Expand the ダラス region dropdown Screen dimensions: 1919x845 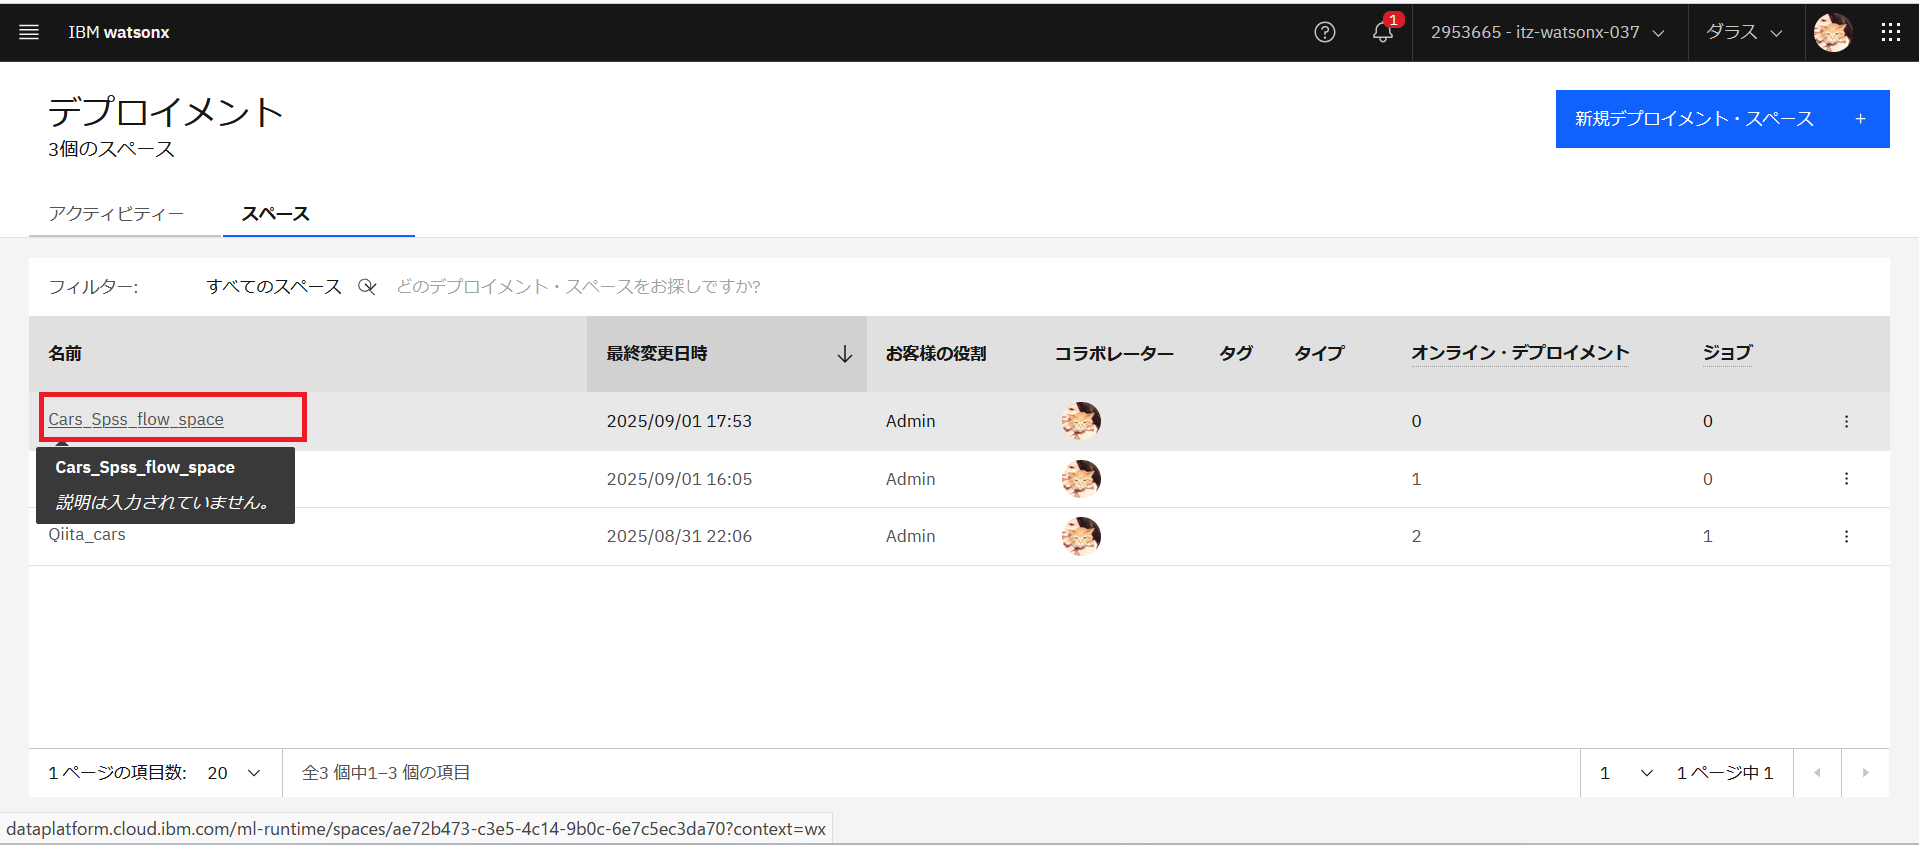click(1745, 32)
